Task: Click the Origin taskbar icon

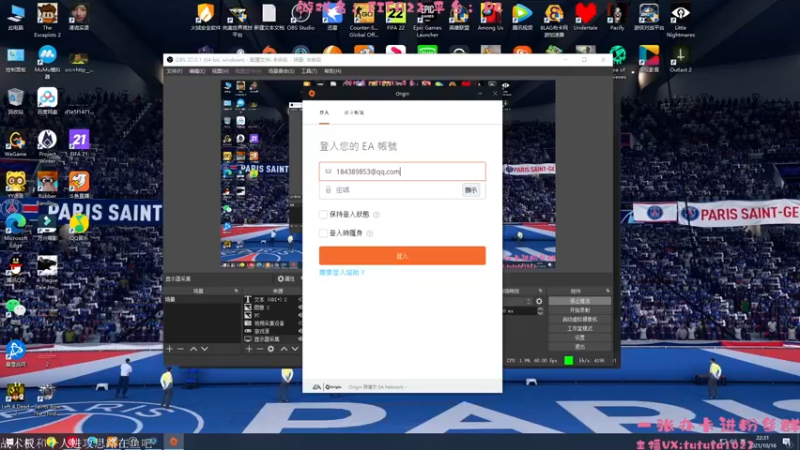Action: pyautogui.click(x=173, y=442)
